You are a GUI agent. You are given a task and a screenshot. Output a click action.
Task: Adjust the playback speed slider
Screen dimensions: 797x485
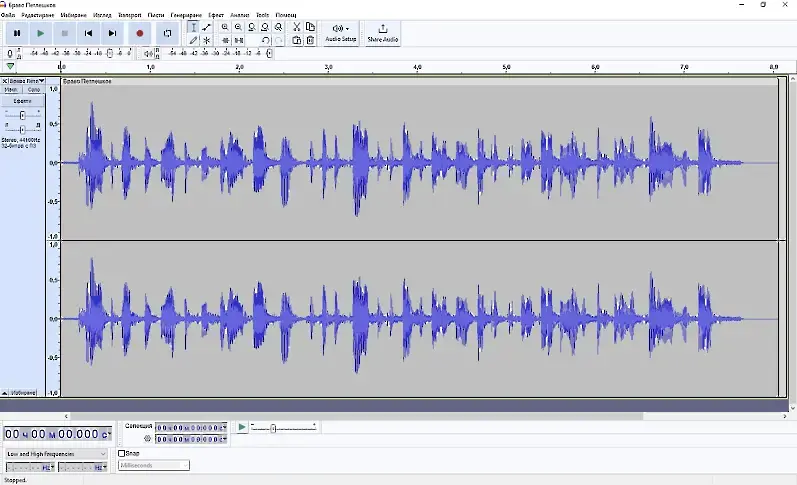[273, 429]
